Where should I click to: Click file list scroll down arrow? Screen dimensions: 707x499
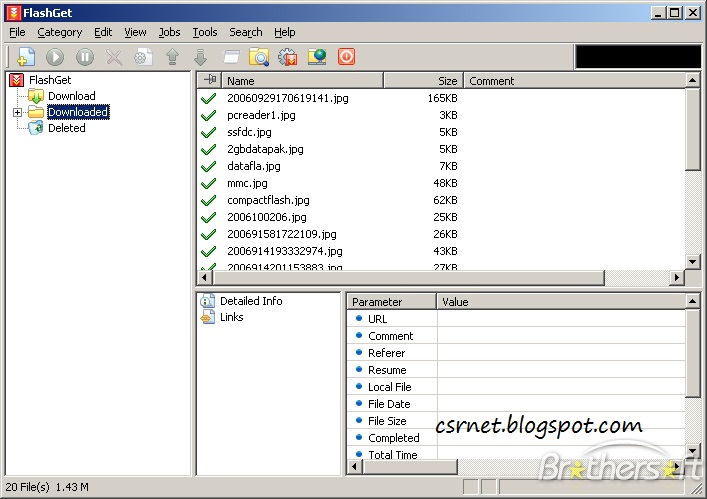[x=693, y=261]
